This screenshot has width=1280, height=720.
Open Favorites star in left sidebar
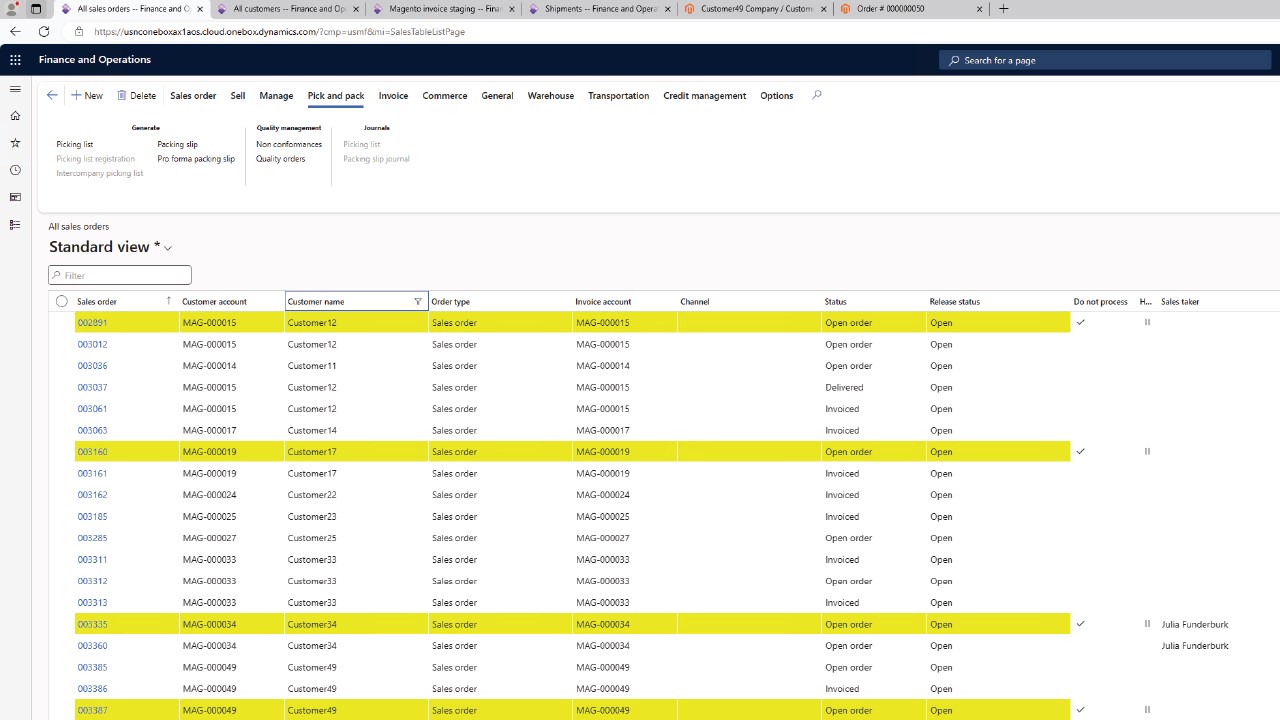coord(15,143)
